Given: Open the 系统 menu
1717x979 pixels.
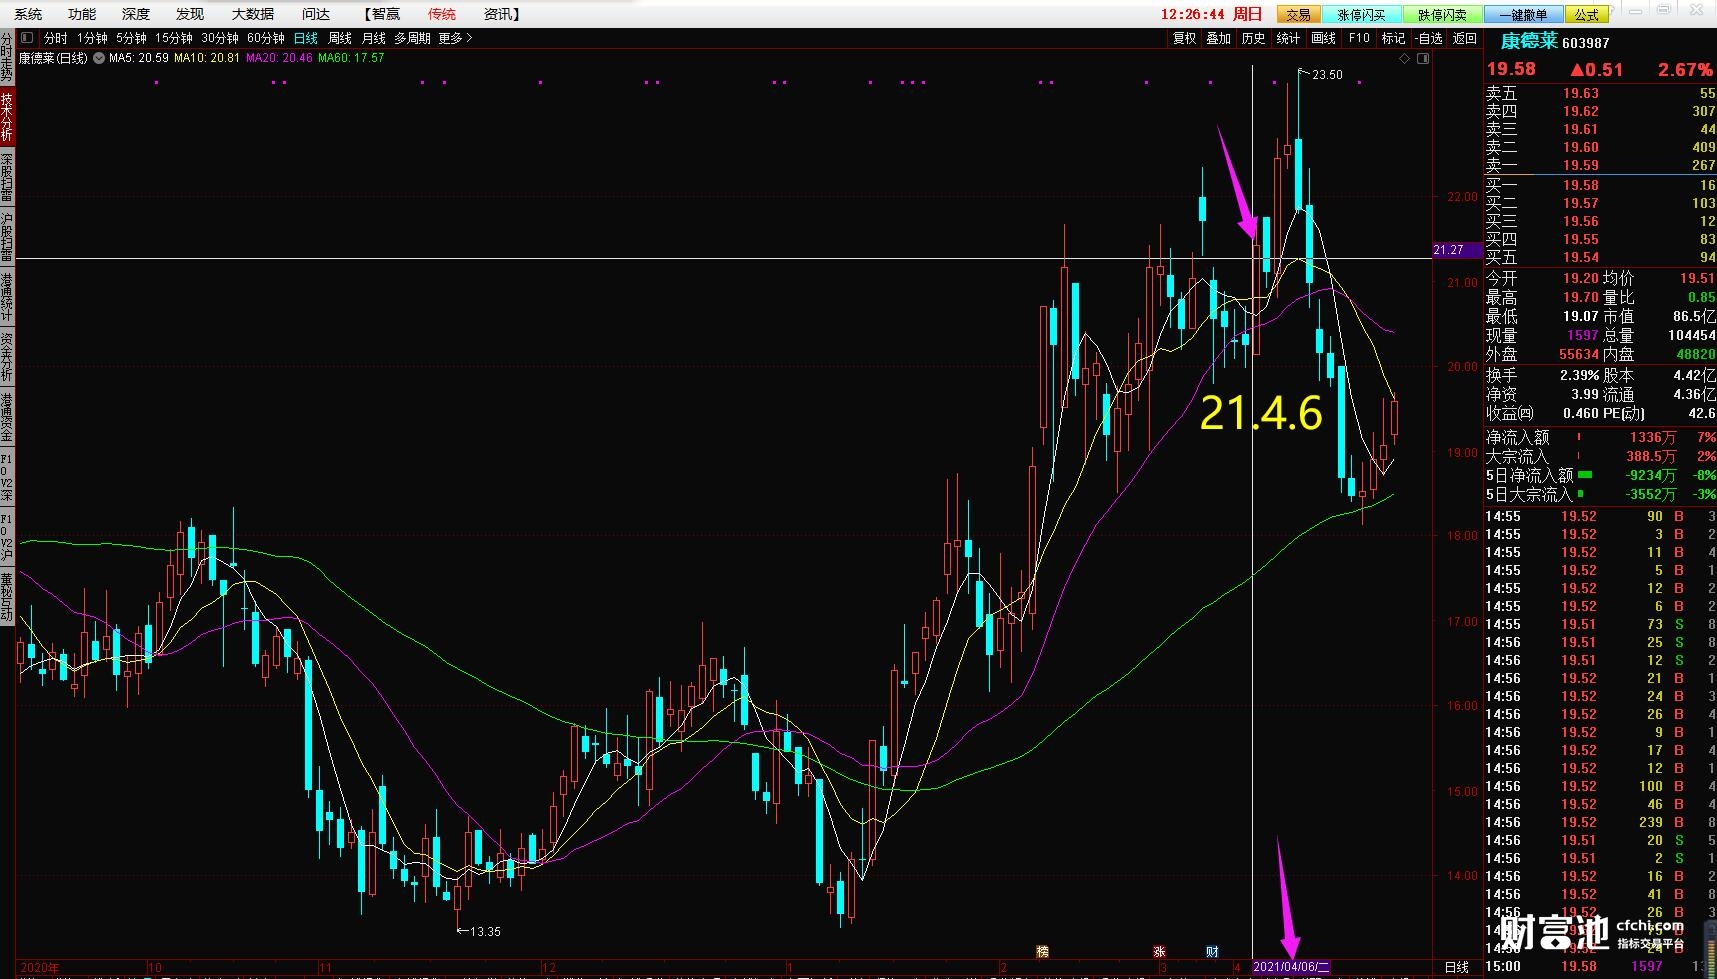Looking at the screenshot, I should click(x=29, y=14).
